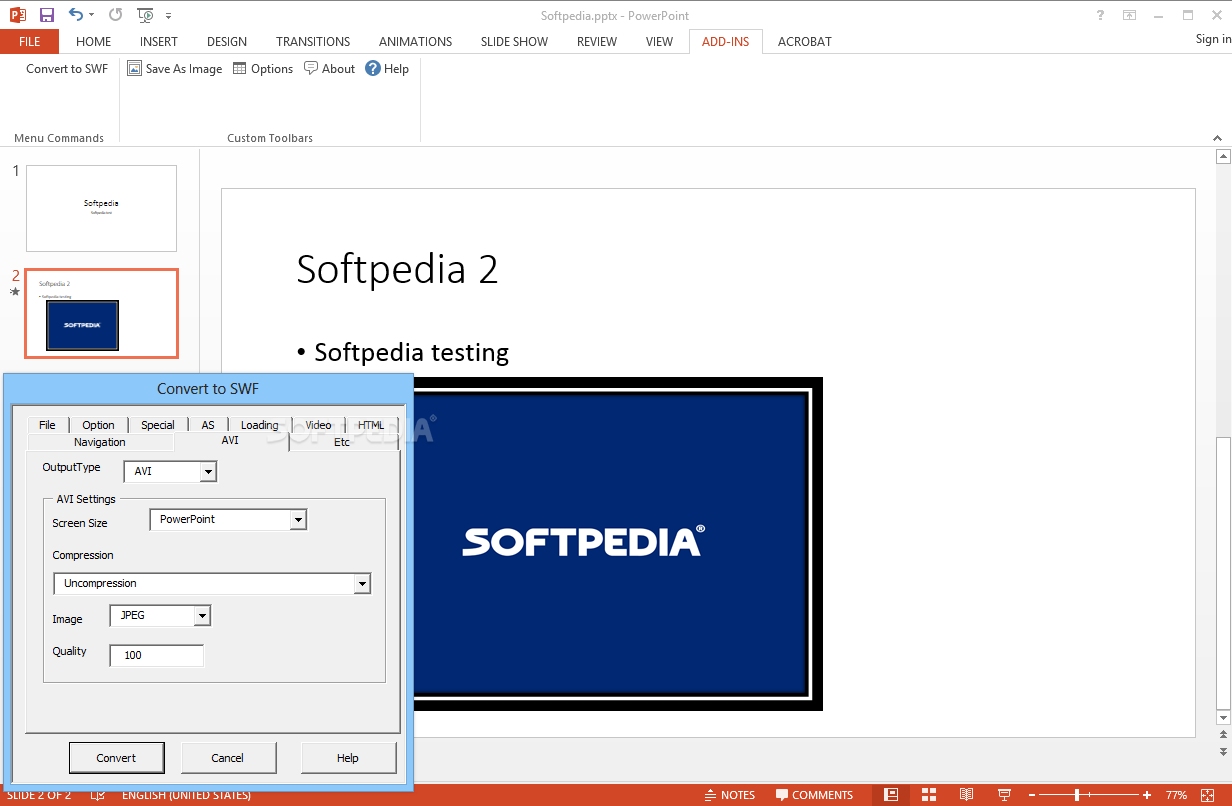Click the Quality input field
The width and height of the screenshot is (1232, 806).
click(157, 655)
